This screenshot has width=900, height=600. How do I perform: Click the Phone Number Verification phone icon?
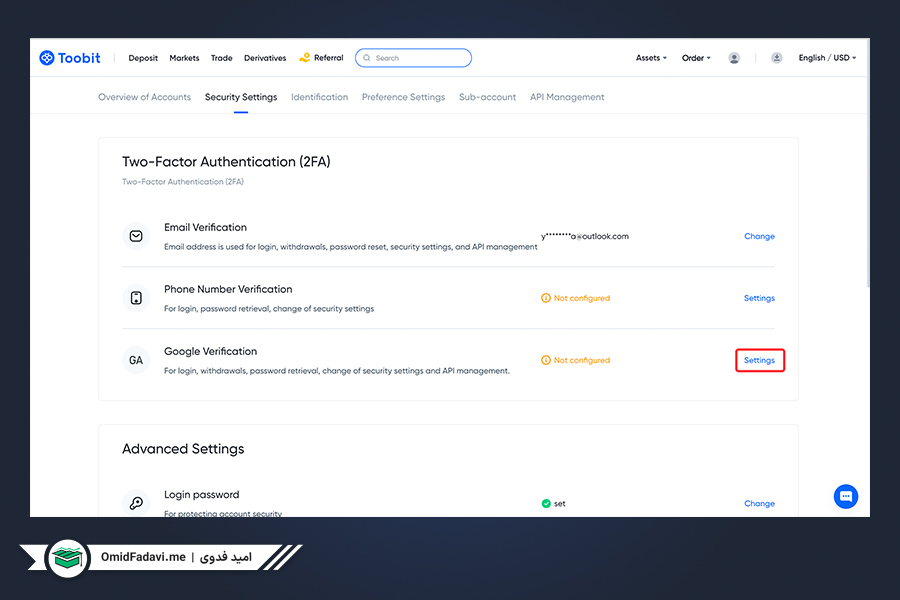click(x=136, y=298)
